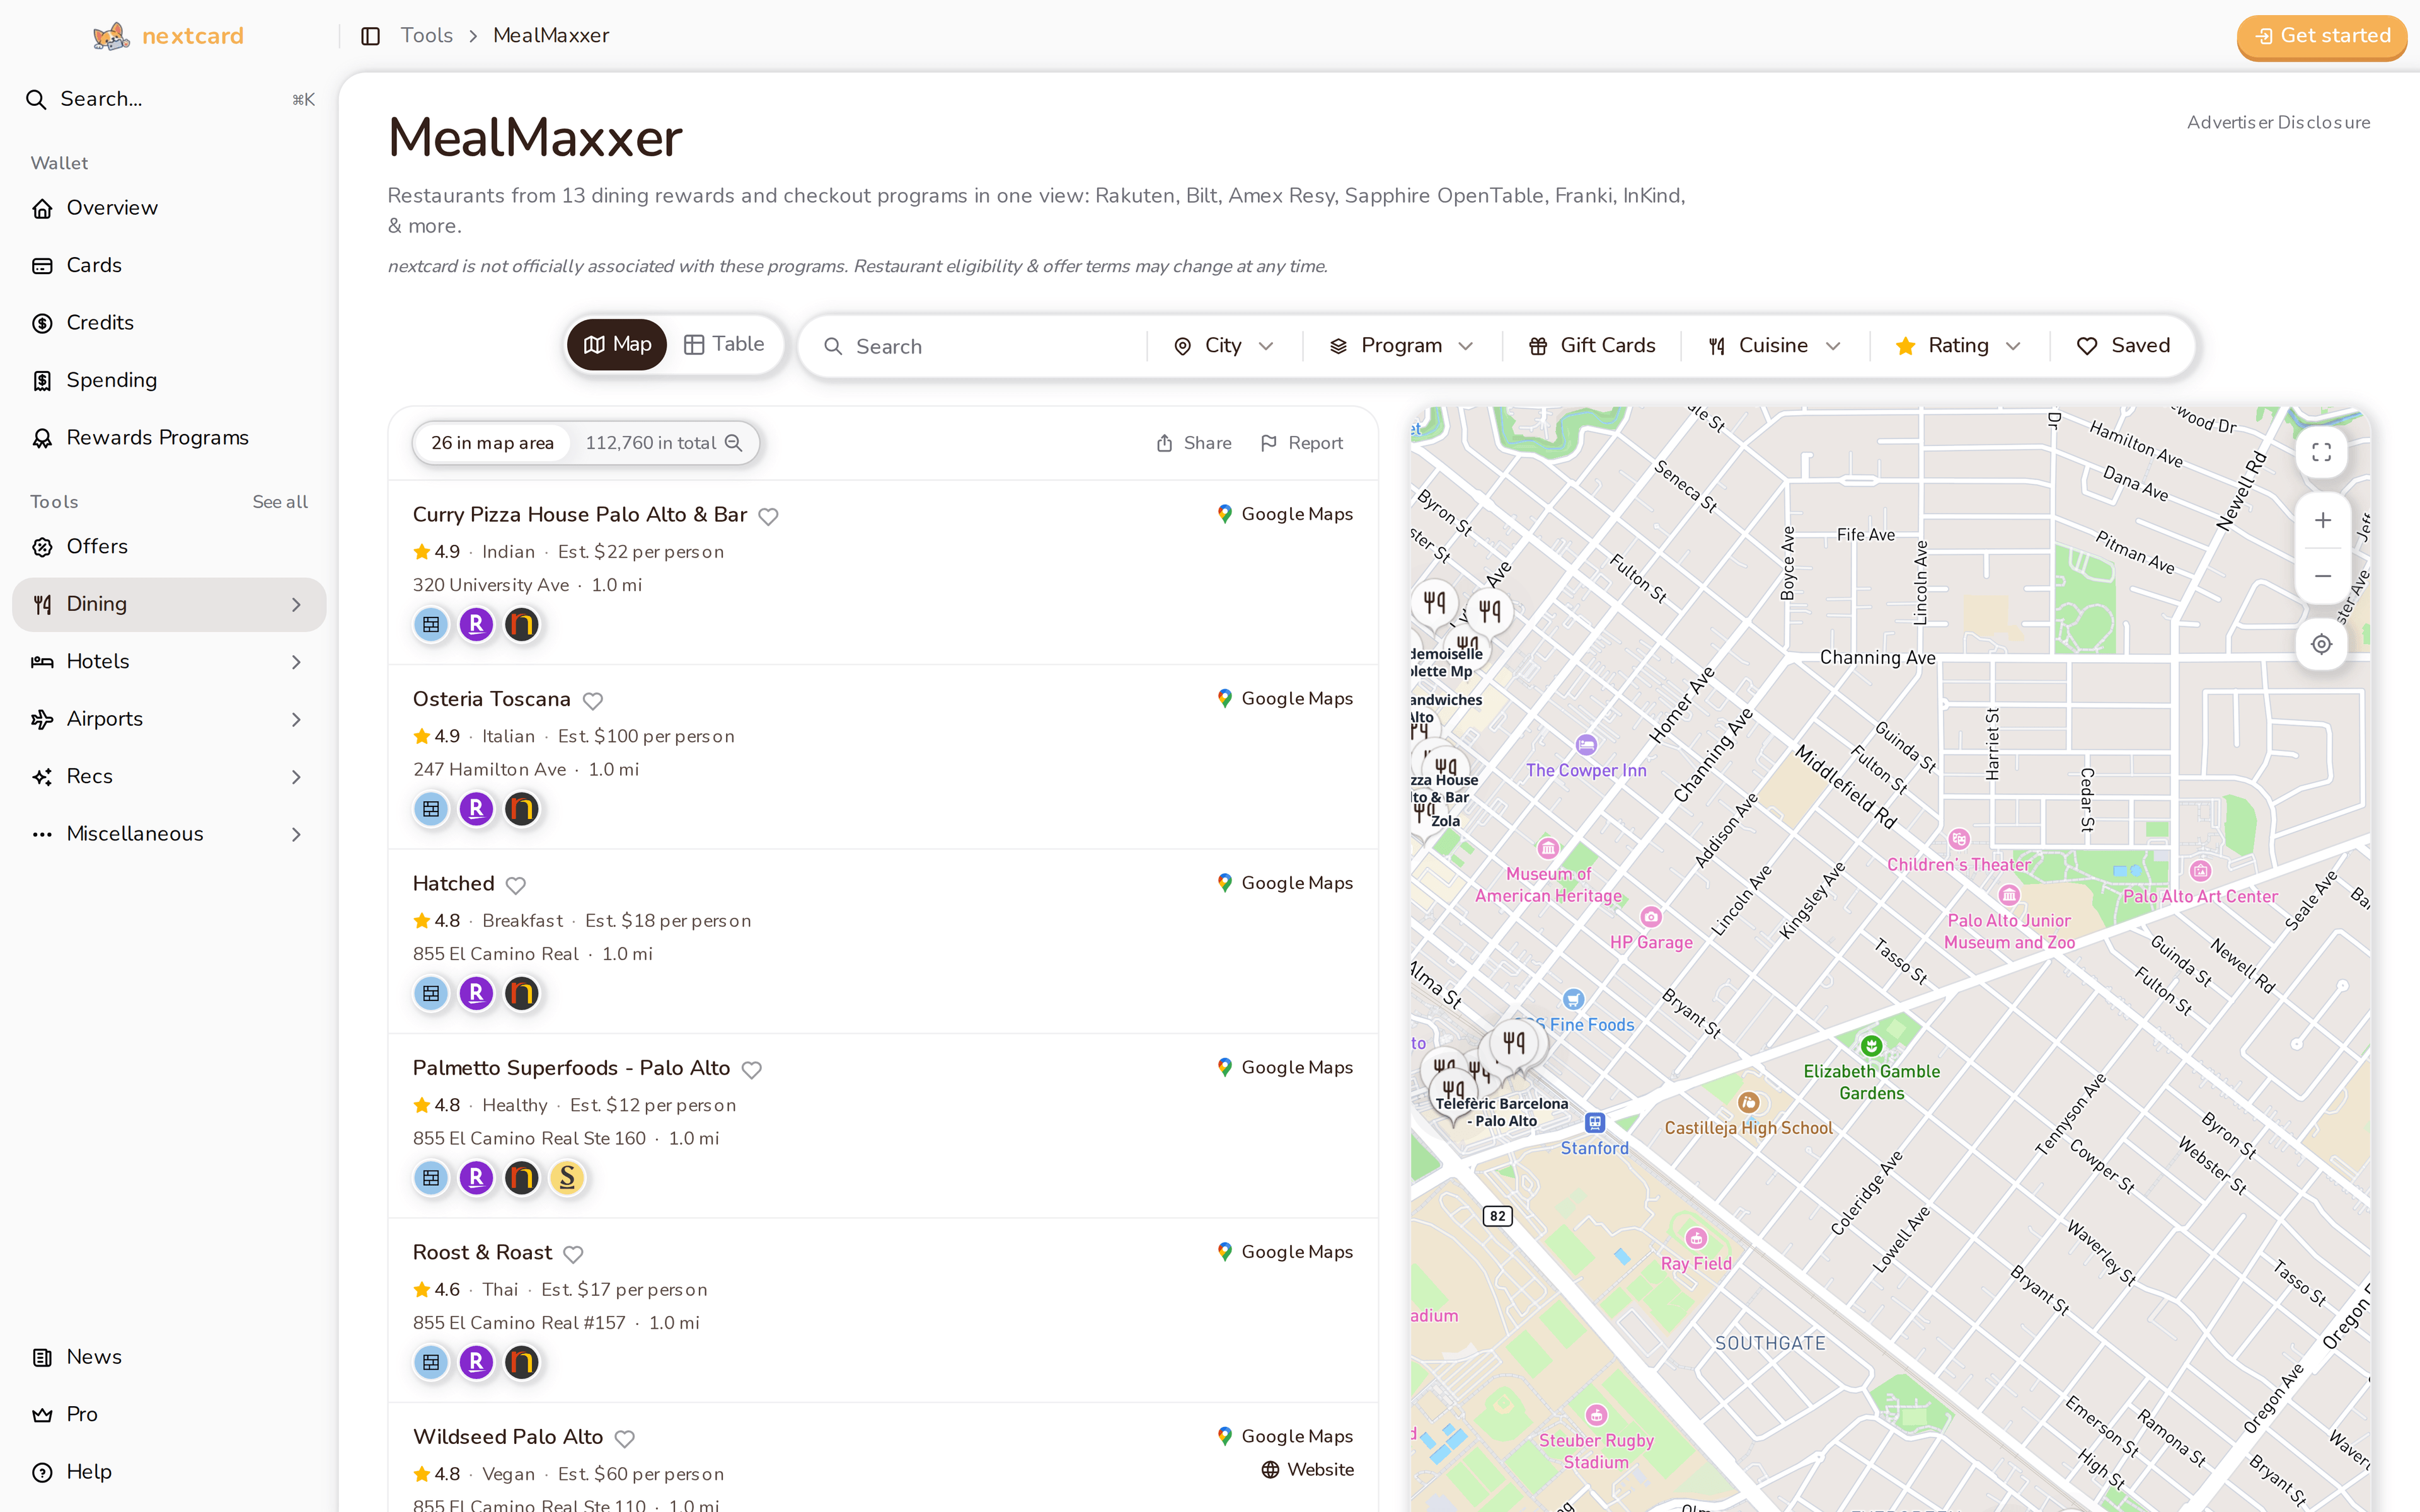This screenshot has width=2420, height=1512.
Task: Open Wildseed Palo Alto Website link
Action: tap(1308, 1470)
